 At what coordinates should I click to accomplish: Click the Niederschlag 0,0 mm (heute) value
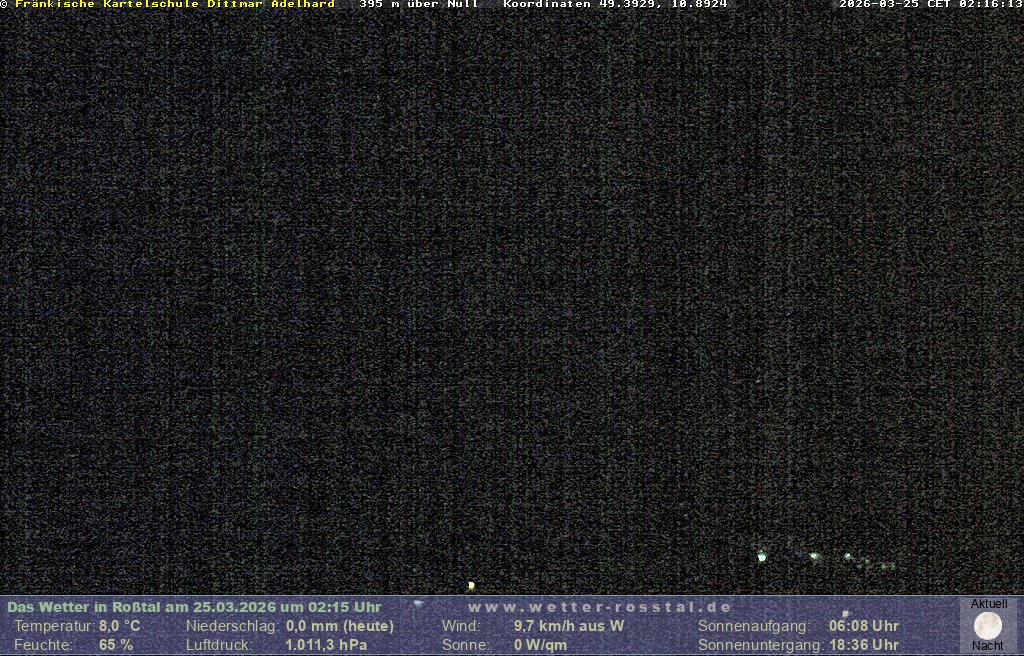339,626
